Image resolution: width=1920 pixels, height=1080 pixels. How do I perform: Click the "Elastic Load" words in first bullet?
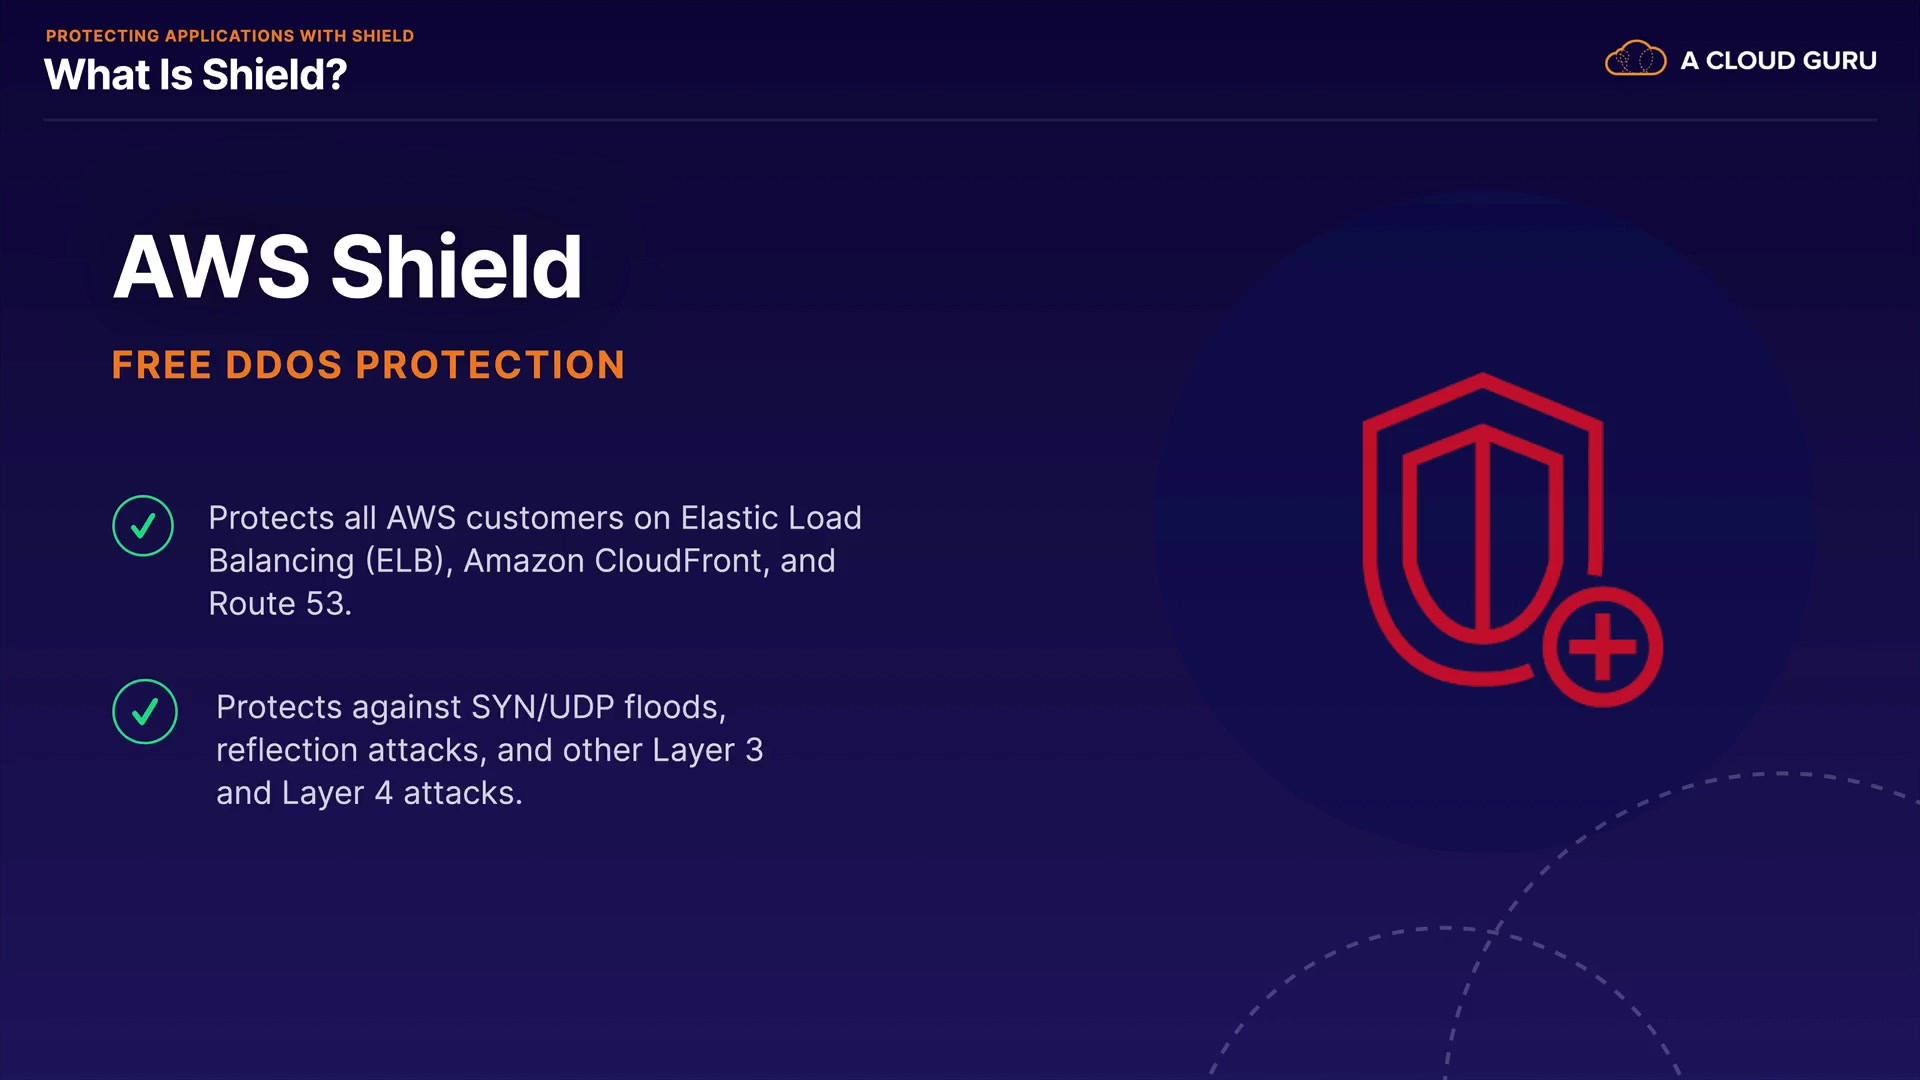point(771,518)
